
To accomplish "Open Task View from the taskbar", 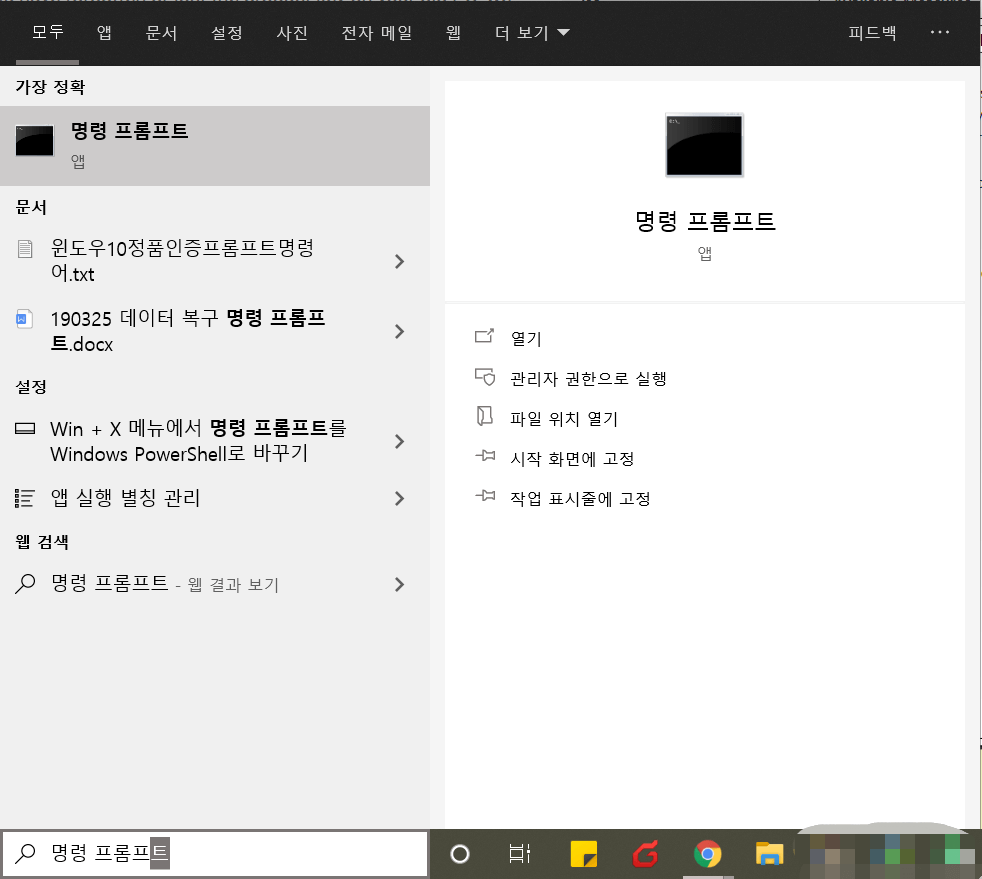I will click(x=520, y=855).
